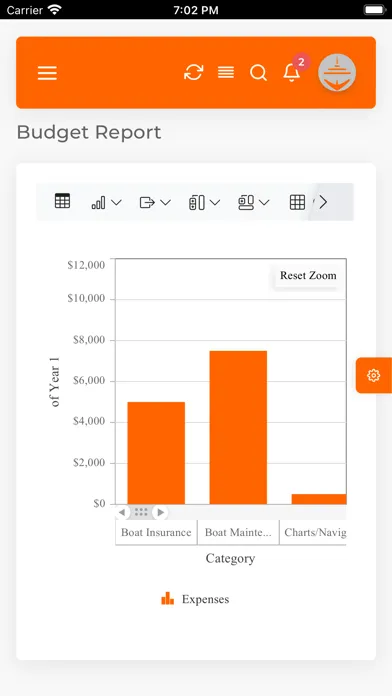Image resolution: width=392 pixels, height=696 pixels.
Task: Open notifications bell with 2 badge
Action: coord(292,73)
